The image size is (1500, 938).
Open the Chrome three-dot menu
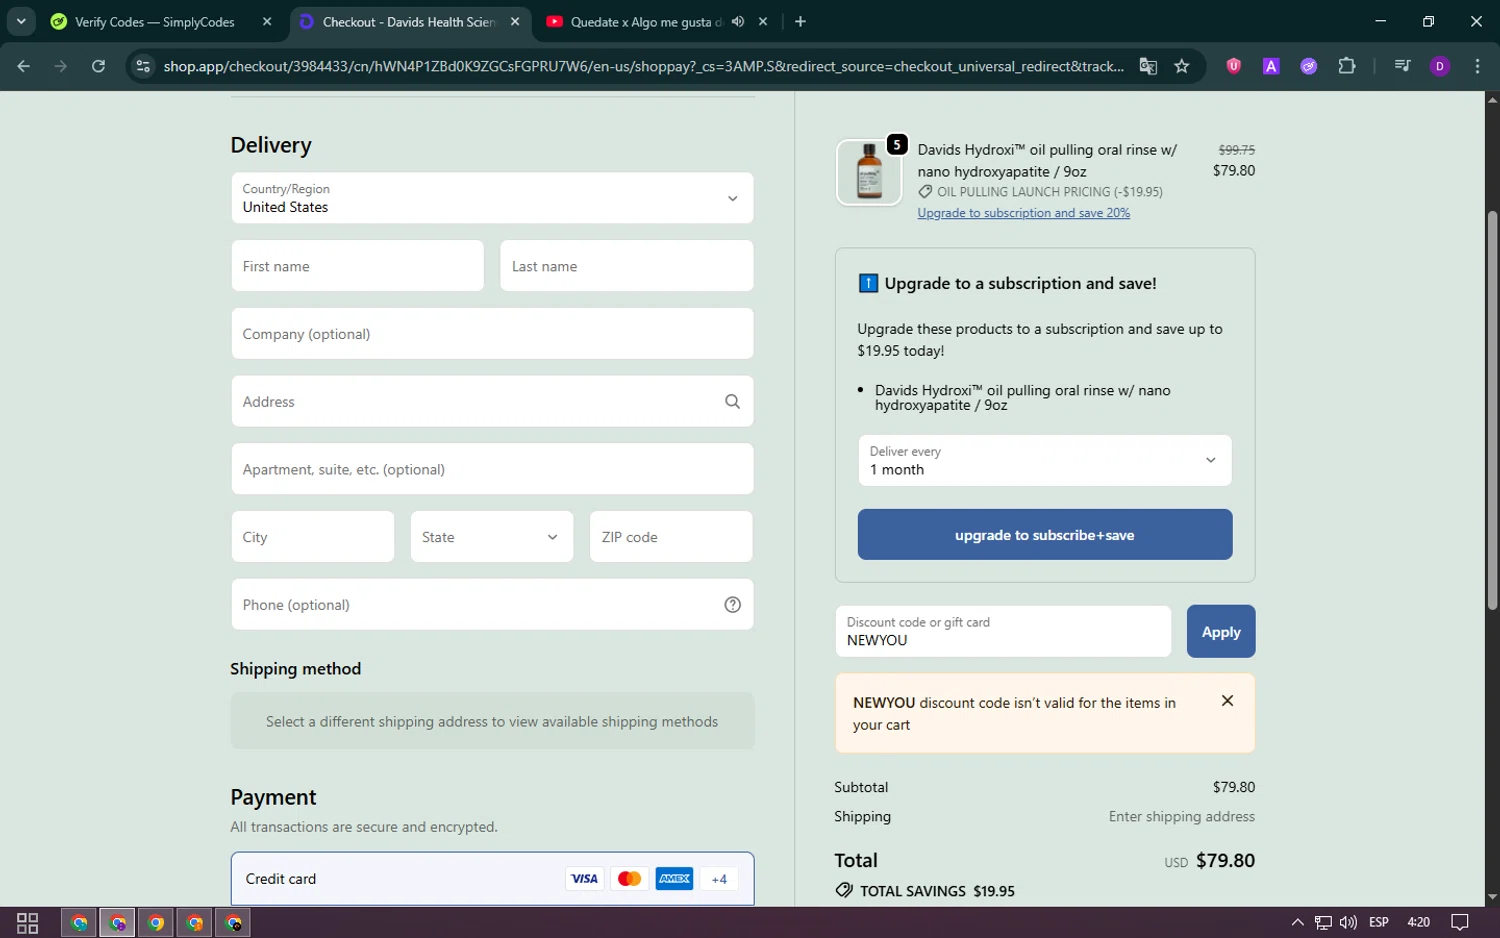(x=1477, y=66)
